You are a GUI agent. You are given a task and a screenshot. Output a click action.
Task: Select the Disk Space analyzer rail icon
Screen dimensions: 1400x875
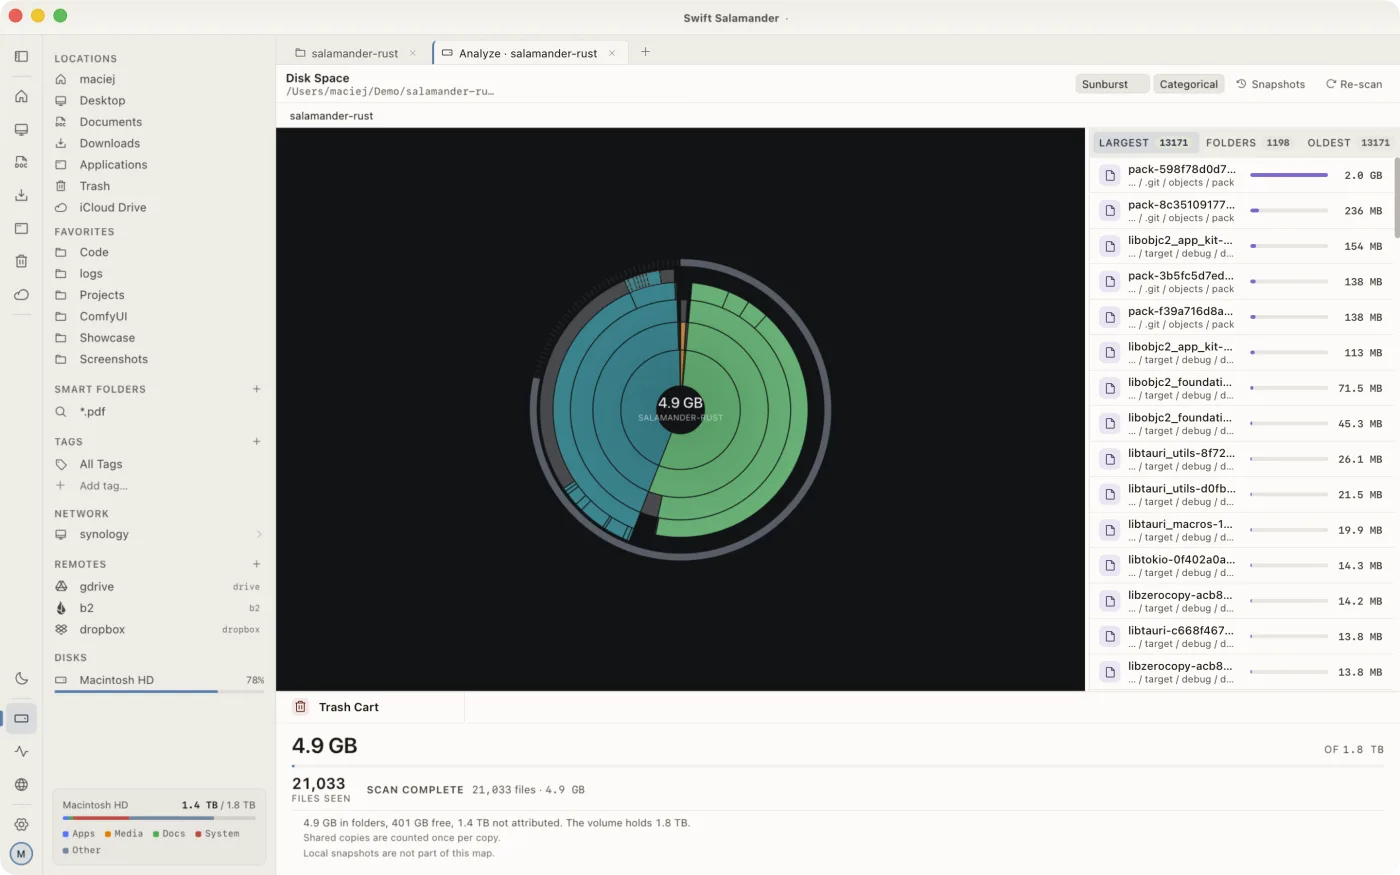tap(21, 718)
